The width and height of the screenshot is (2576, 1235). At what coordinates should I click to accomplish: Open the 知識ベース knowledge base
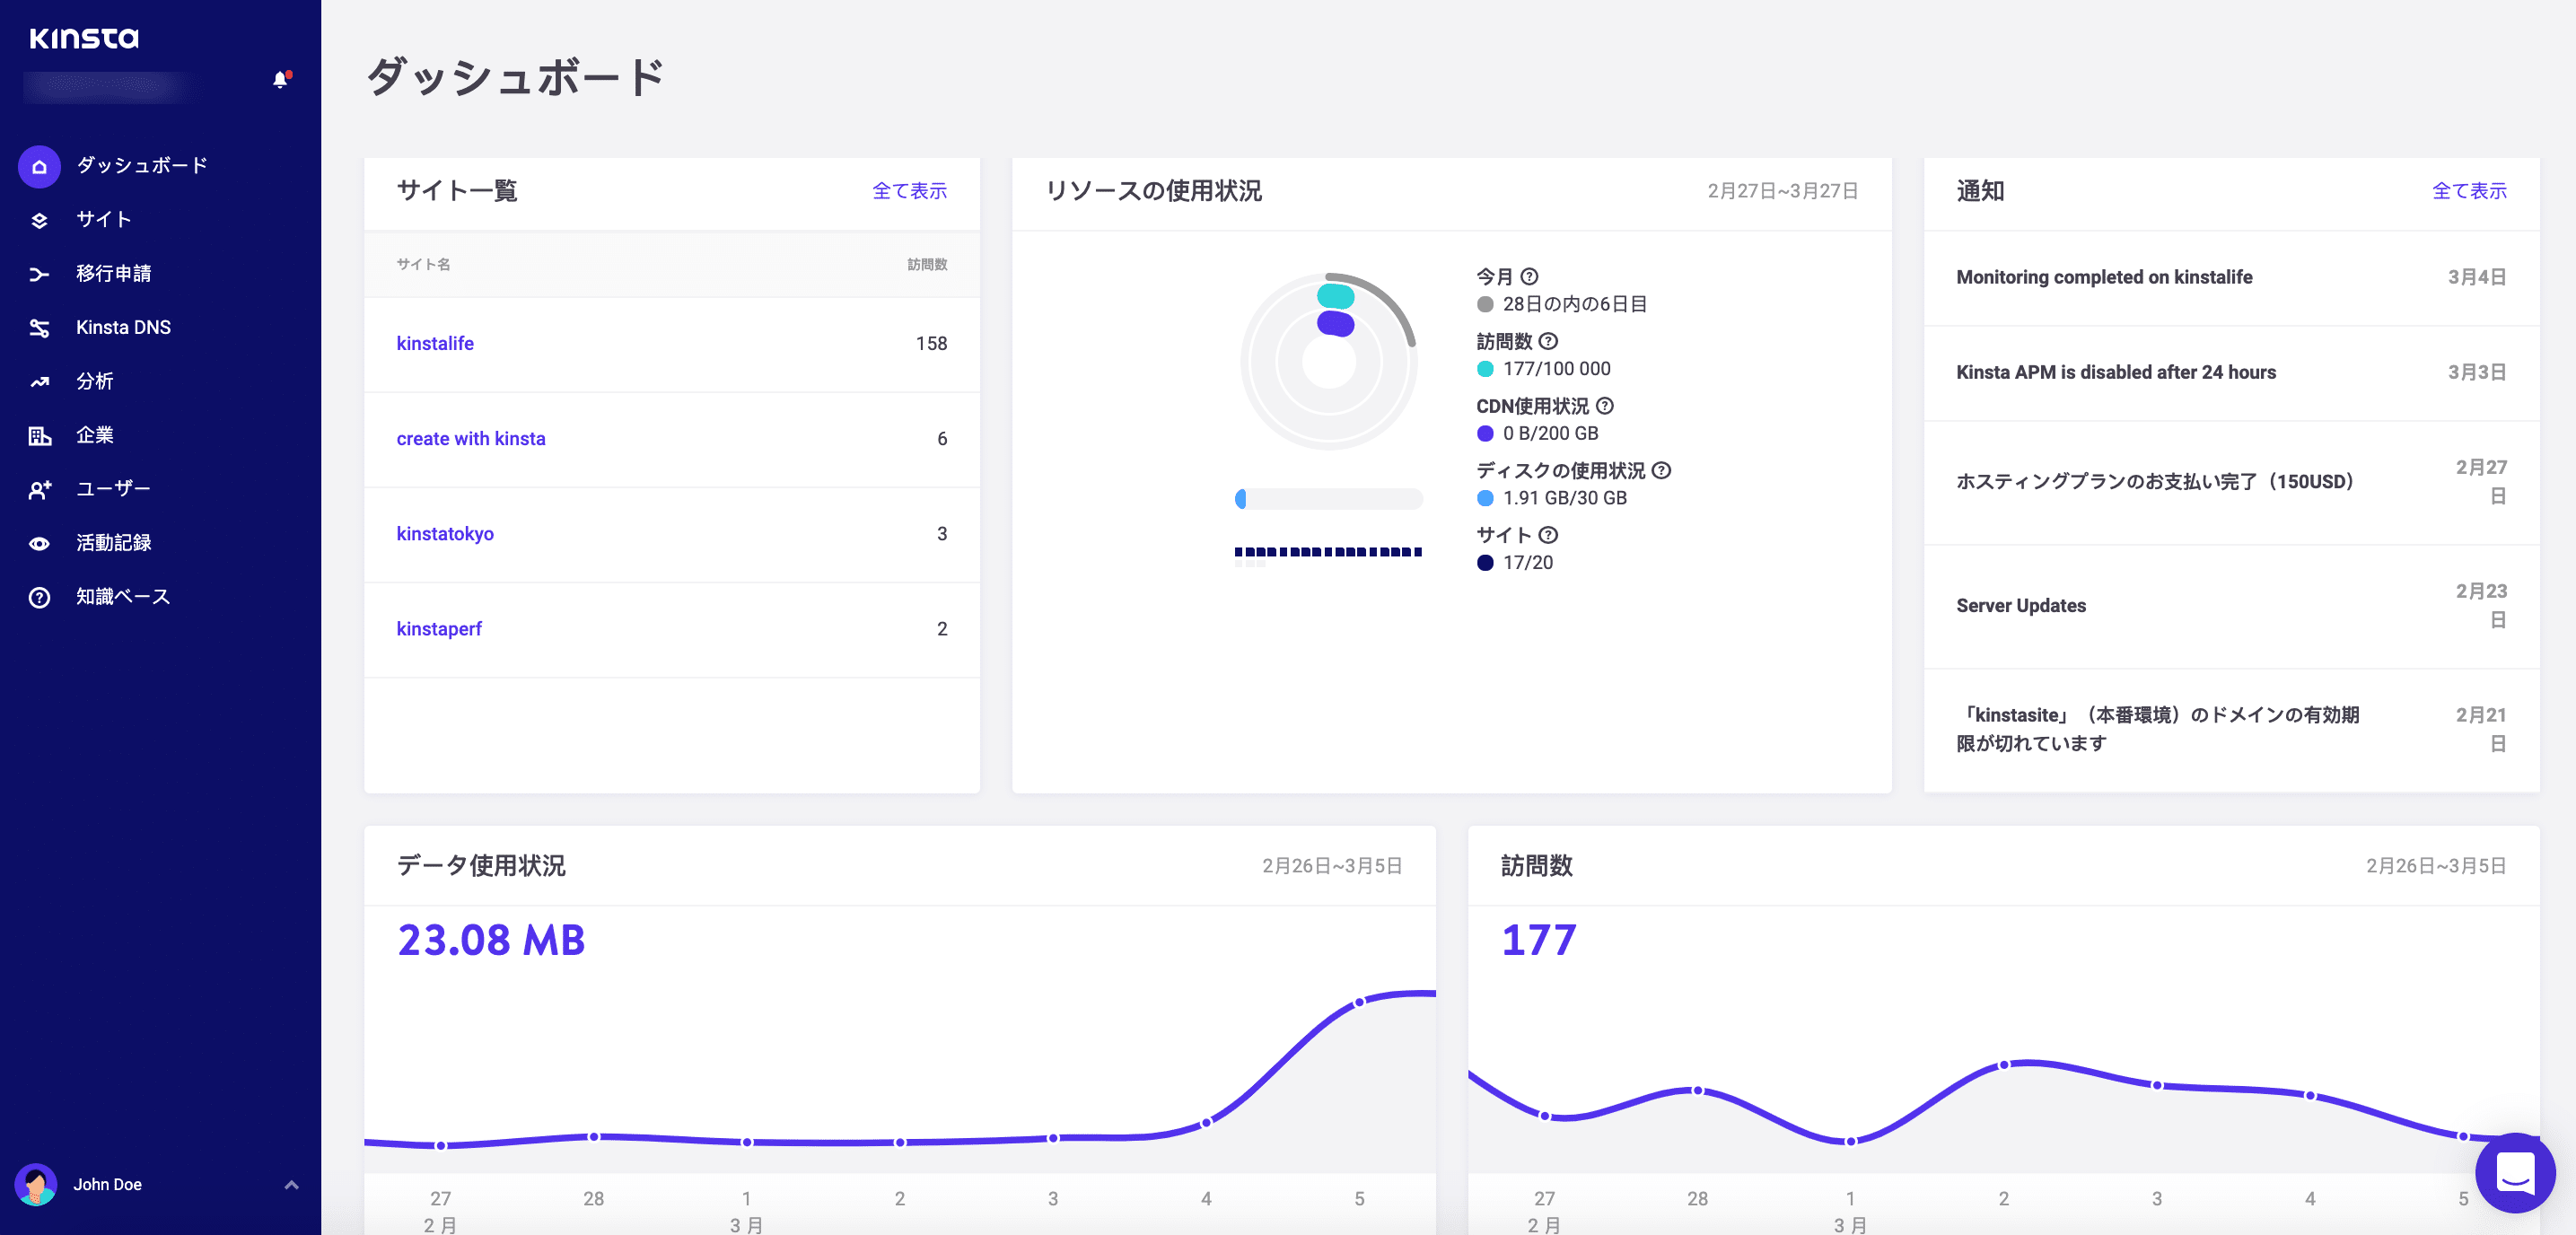pyautogui.click(x=122, y=596)
